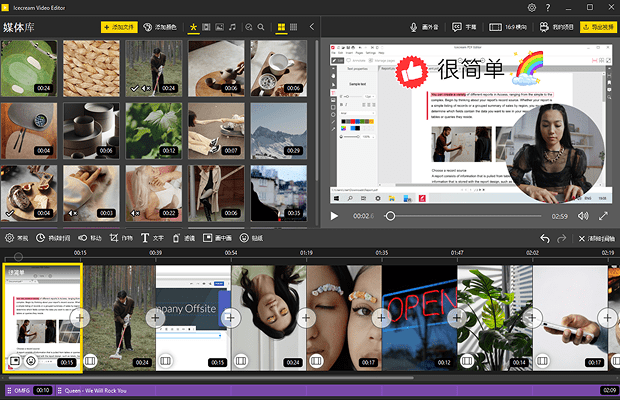620x401 pixels.
Task: Switch media library to small grid view
Action: pos(293,27)
